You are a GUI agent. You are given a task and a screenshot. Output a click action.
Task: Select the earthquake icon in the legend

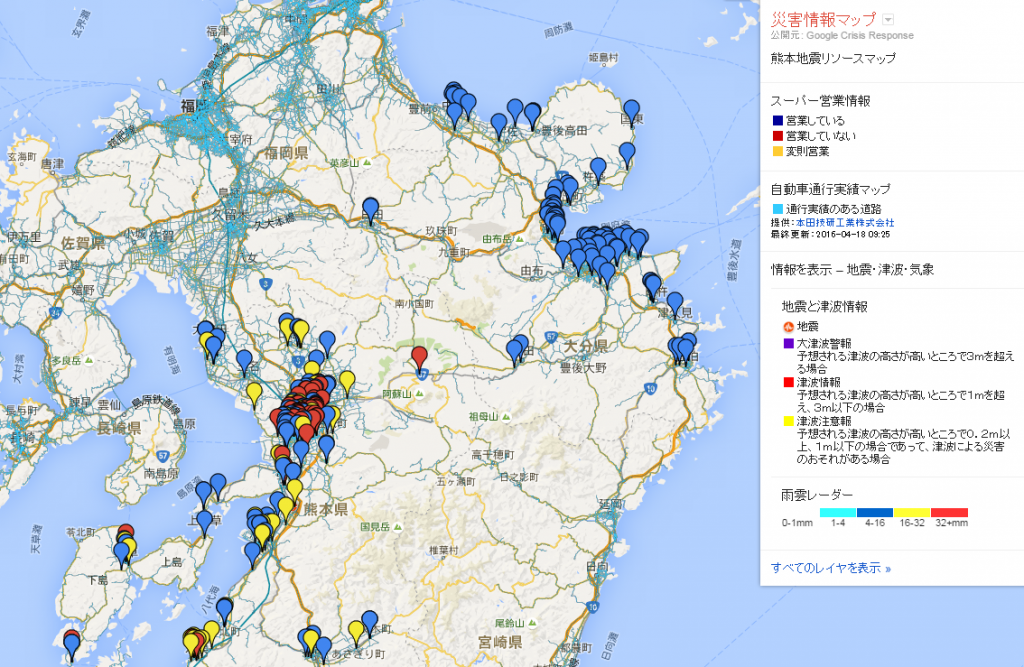787,327
